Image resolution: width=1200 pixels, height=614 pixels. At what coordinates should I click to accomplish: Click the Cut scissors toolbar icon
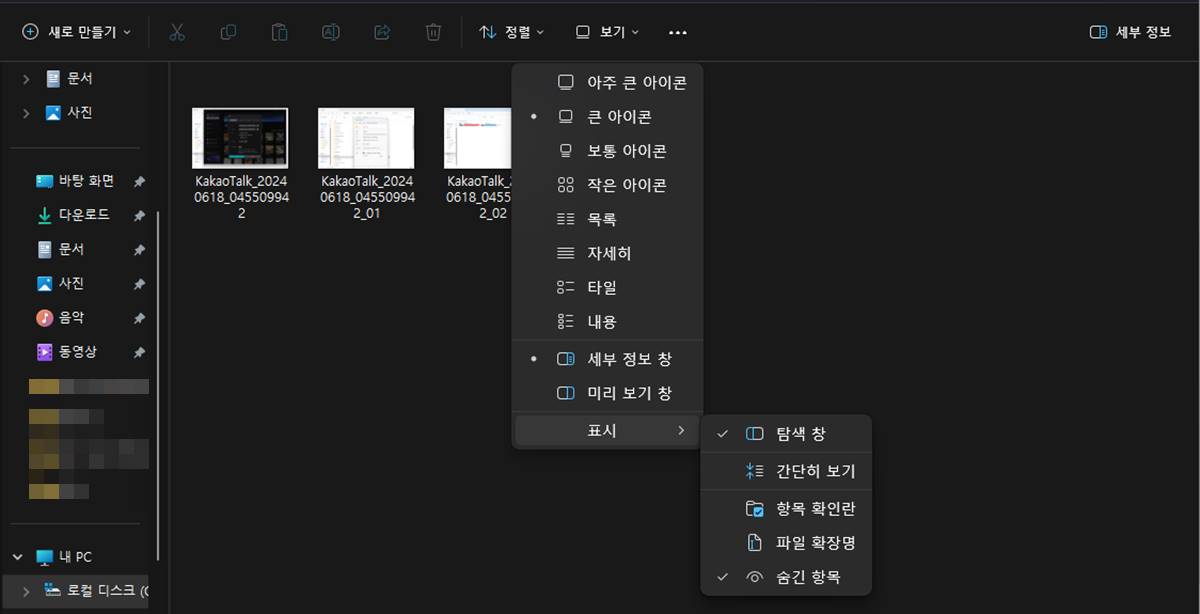tap(177, 32)
